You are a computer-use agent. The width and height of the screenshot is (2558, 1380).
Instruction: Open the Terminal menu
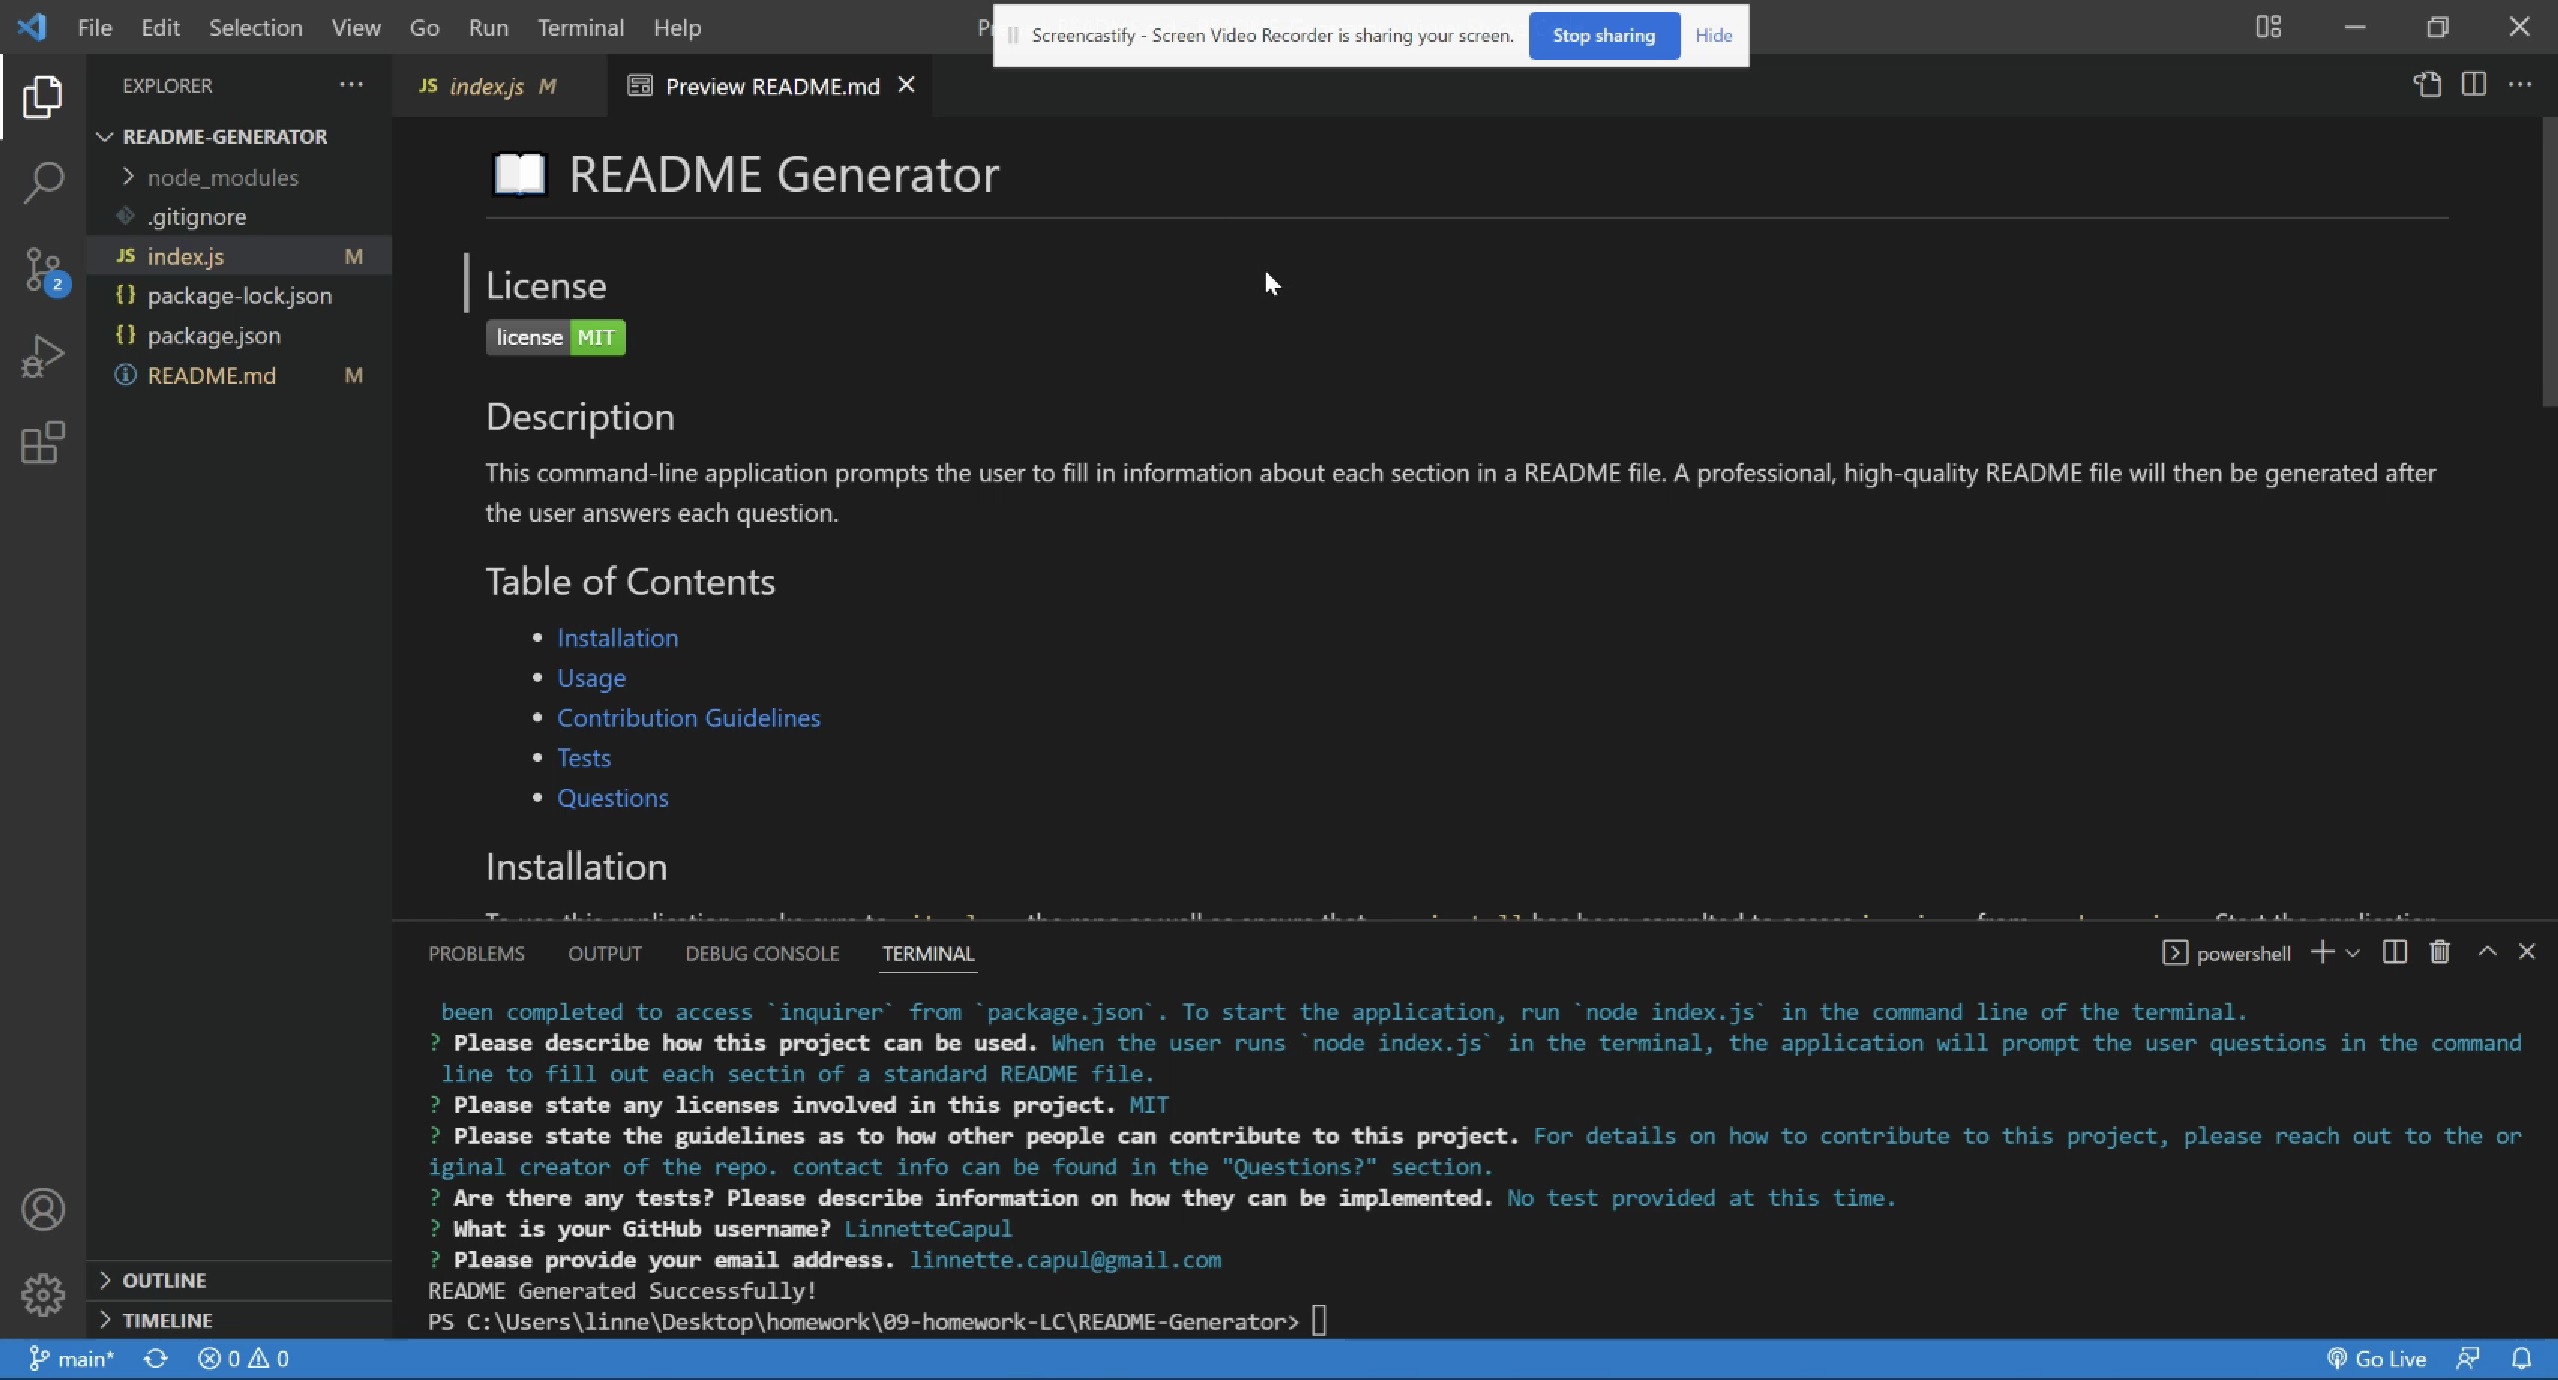coord(580,28)
